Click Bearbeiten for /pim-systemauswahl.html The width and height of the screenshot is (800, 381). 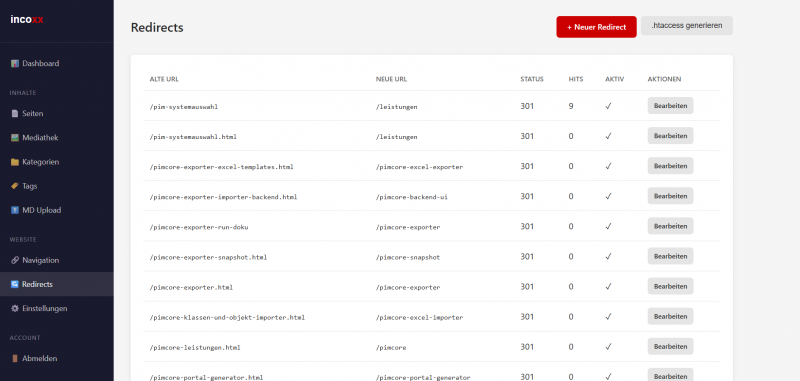pyautogui.click(x=670, y=136)
